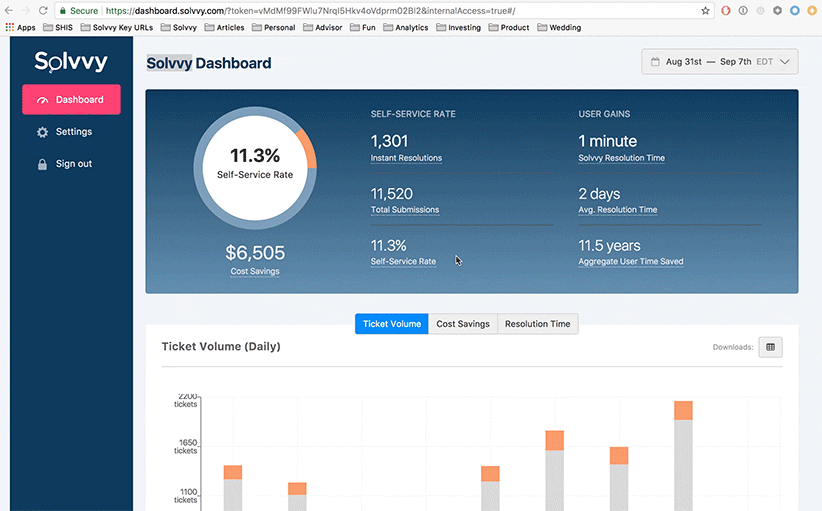Click the browser back arrow
The height and width of the screenshot is (511, 822).
pyautogui.click(x=8, y=10)
